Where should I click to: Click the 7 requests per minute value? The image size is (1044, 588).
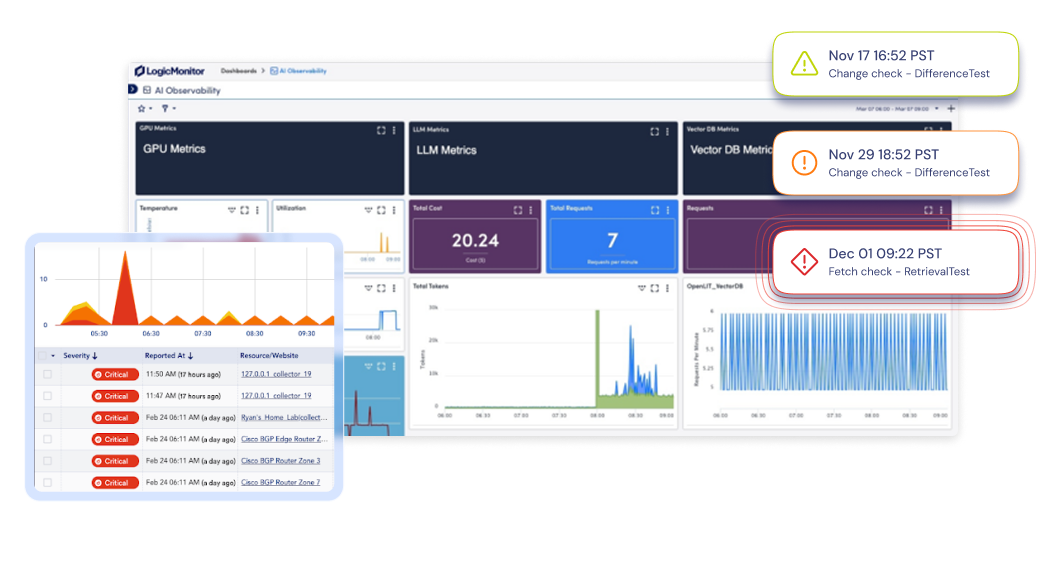613,240
